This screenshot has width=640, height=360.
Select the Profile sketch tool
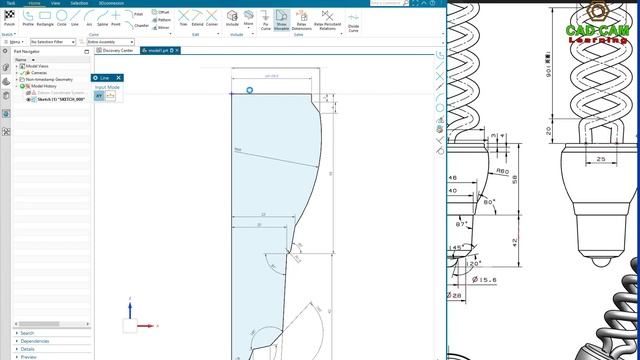tap(28, 19)
